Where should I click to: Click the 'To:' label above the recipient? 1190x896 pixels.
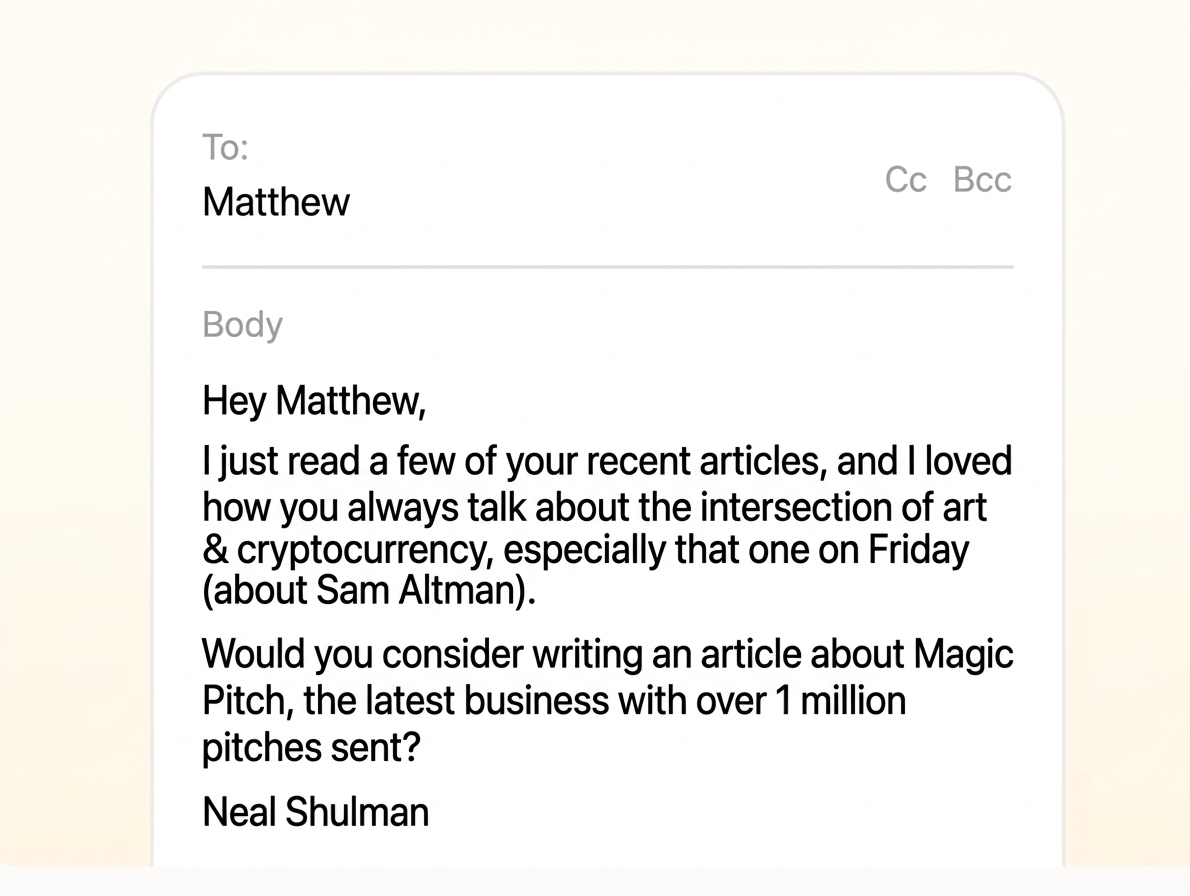[226, 146]
